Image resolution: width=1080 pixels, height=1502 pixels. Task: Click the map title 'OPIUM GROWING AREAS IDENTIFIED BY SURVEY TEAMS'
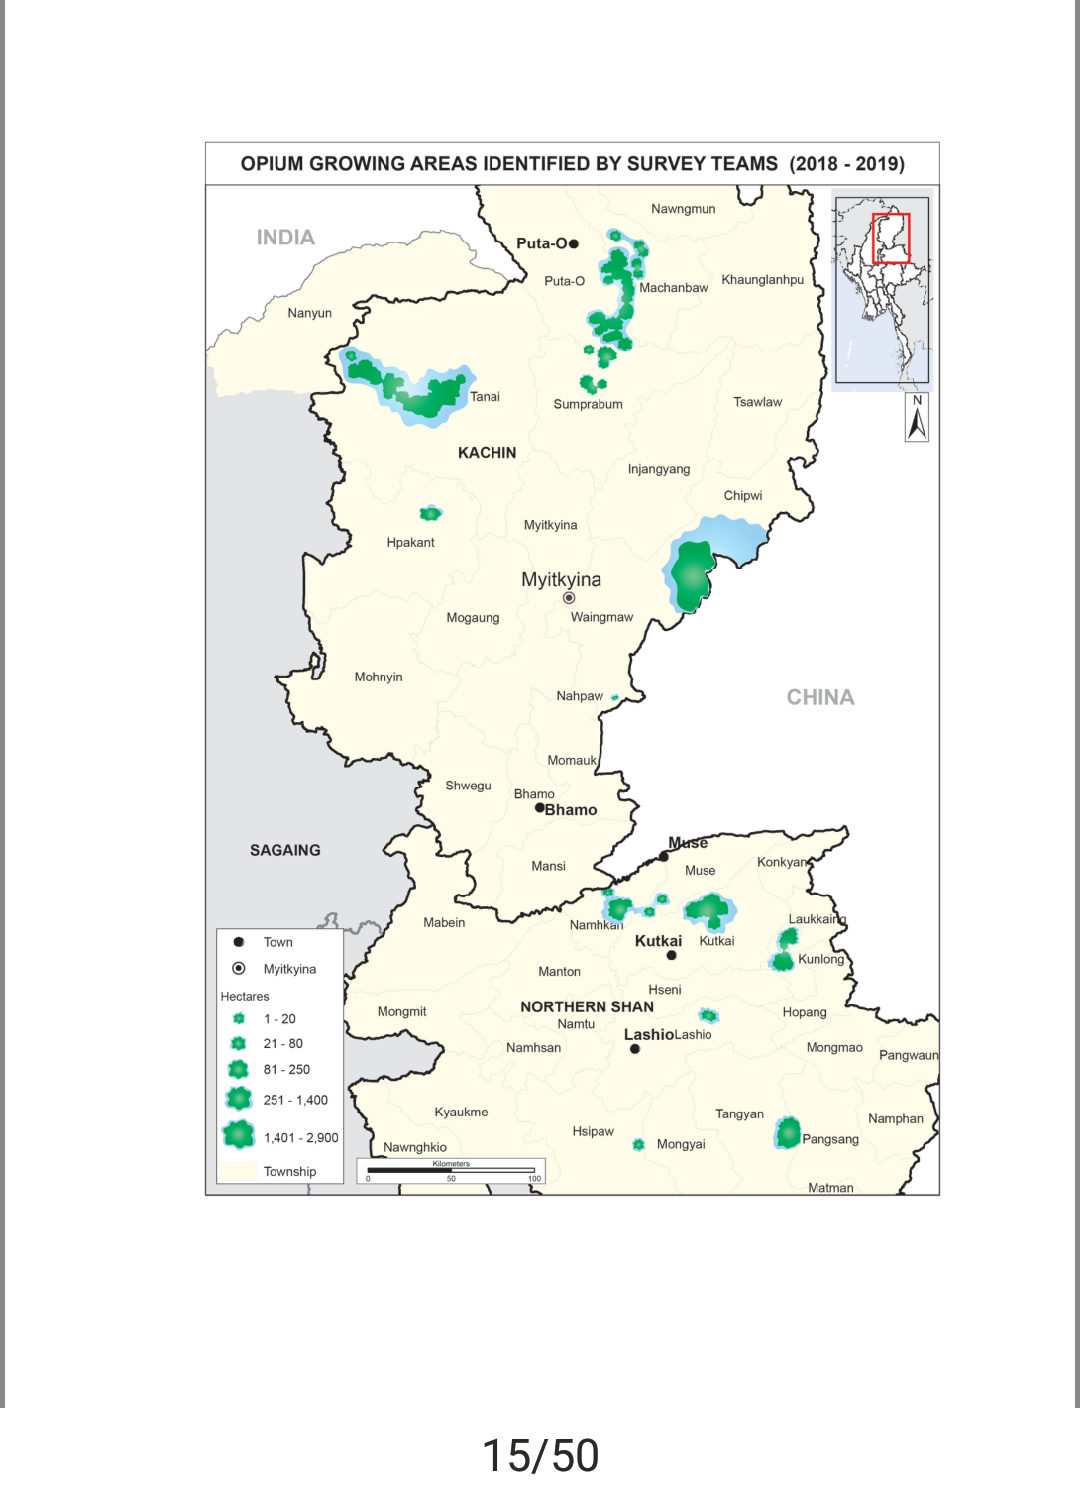(x=509, y=164)
